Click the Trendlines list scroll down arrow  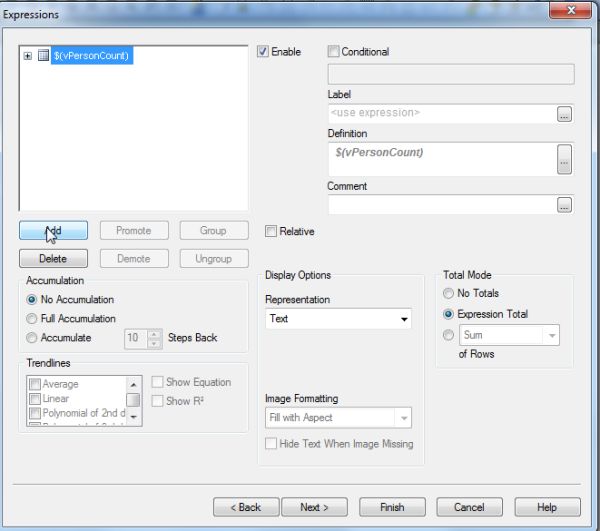click(133, 417)
